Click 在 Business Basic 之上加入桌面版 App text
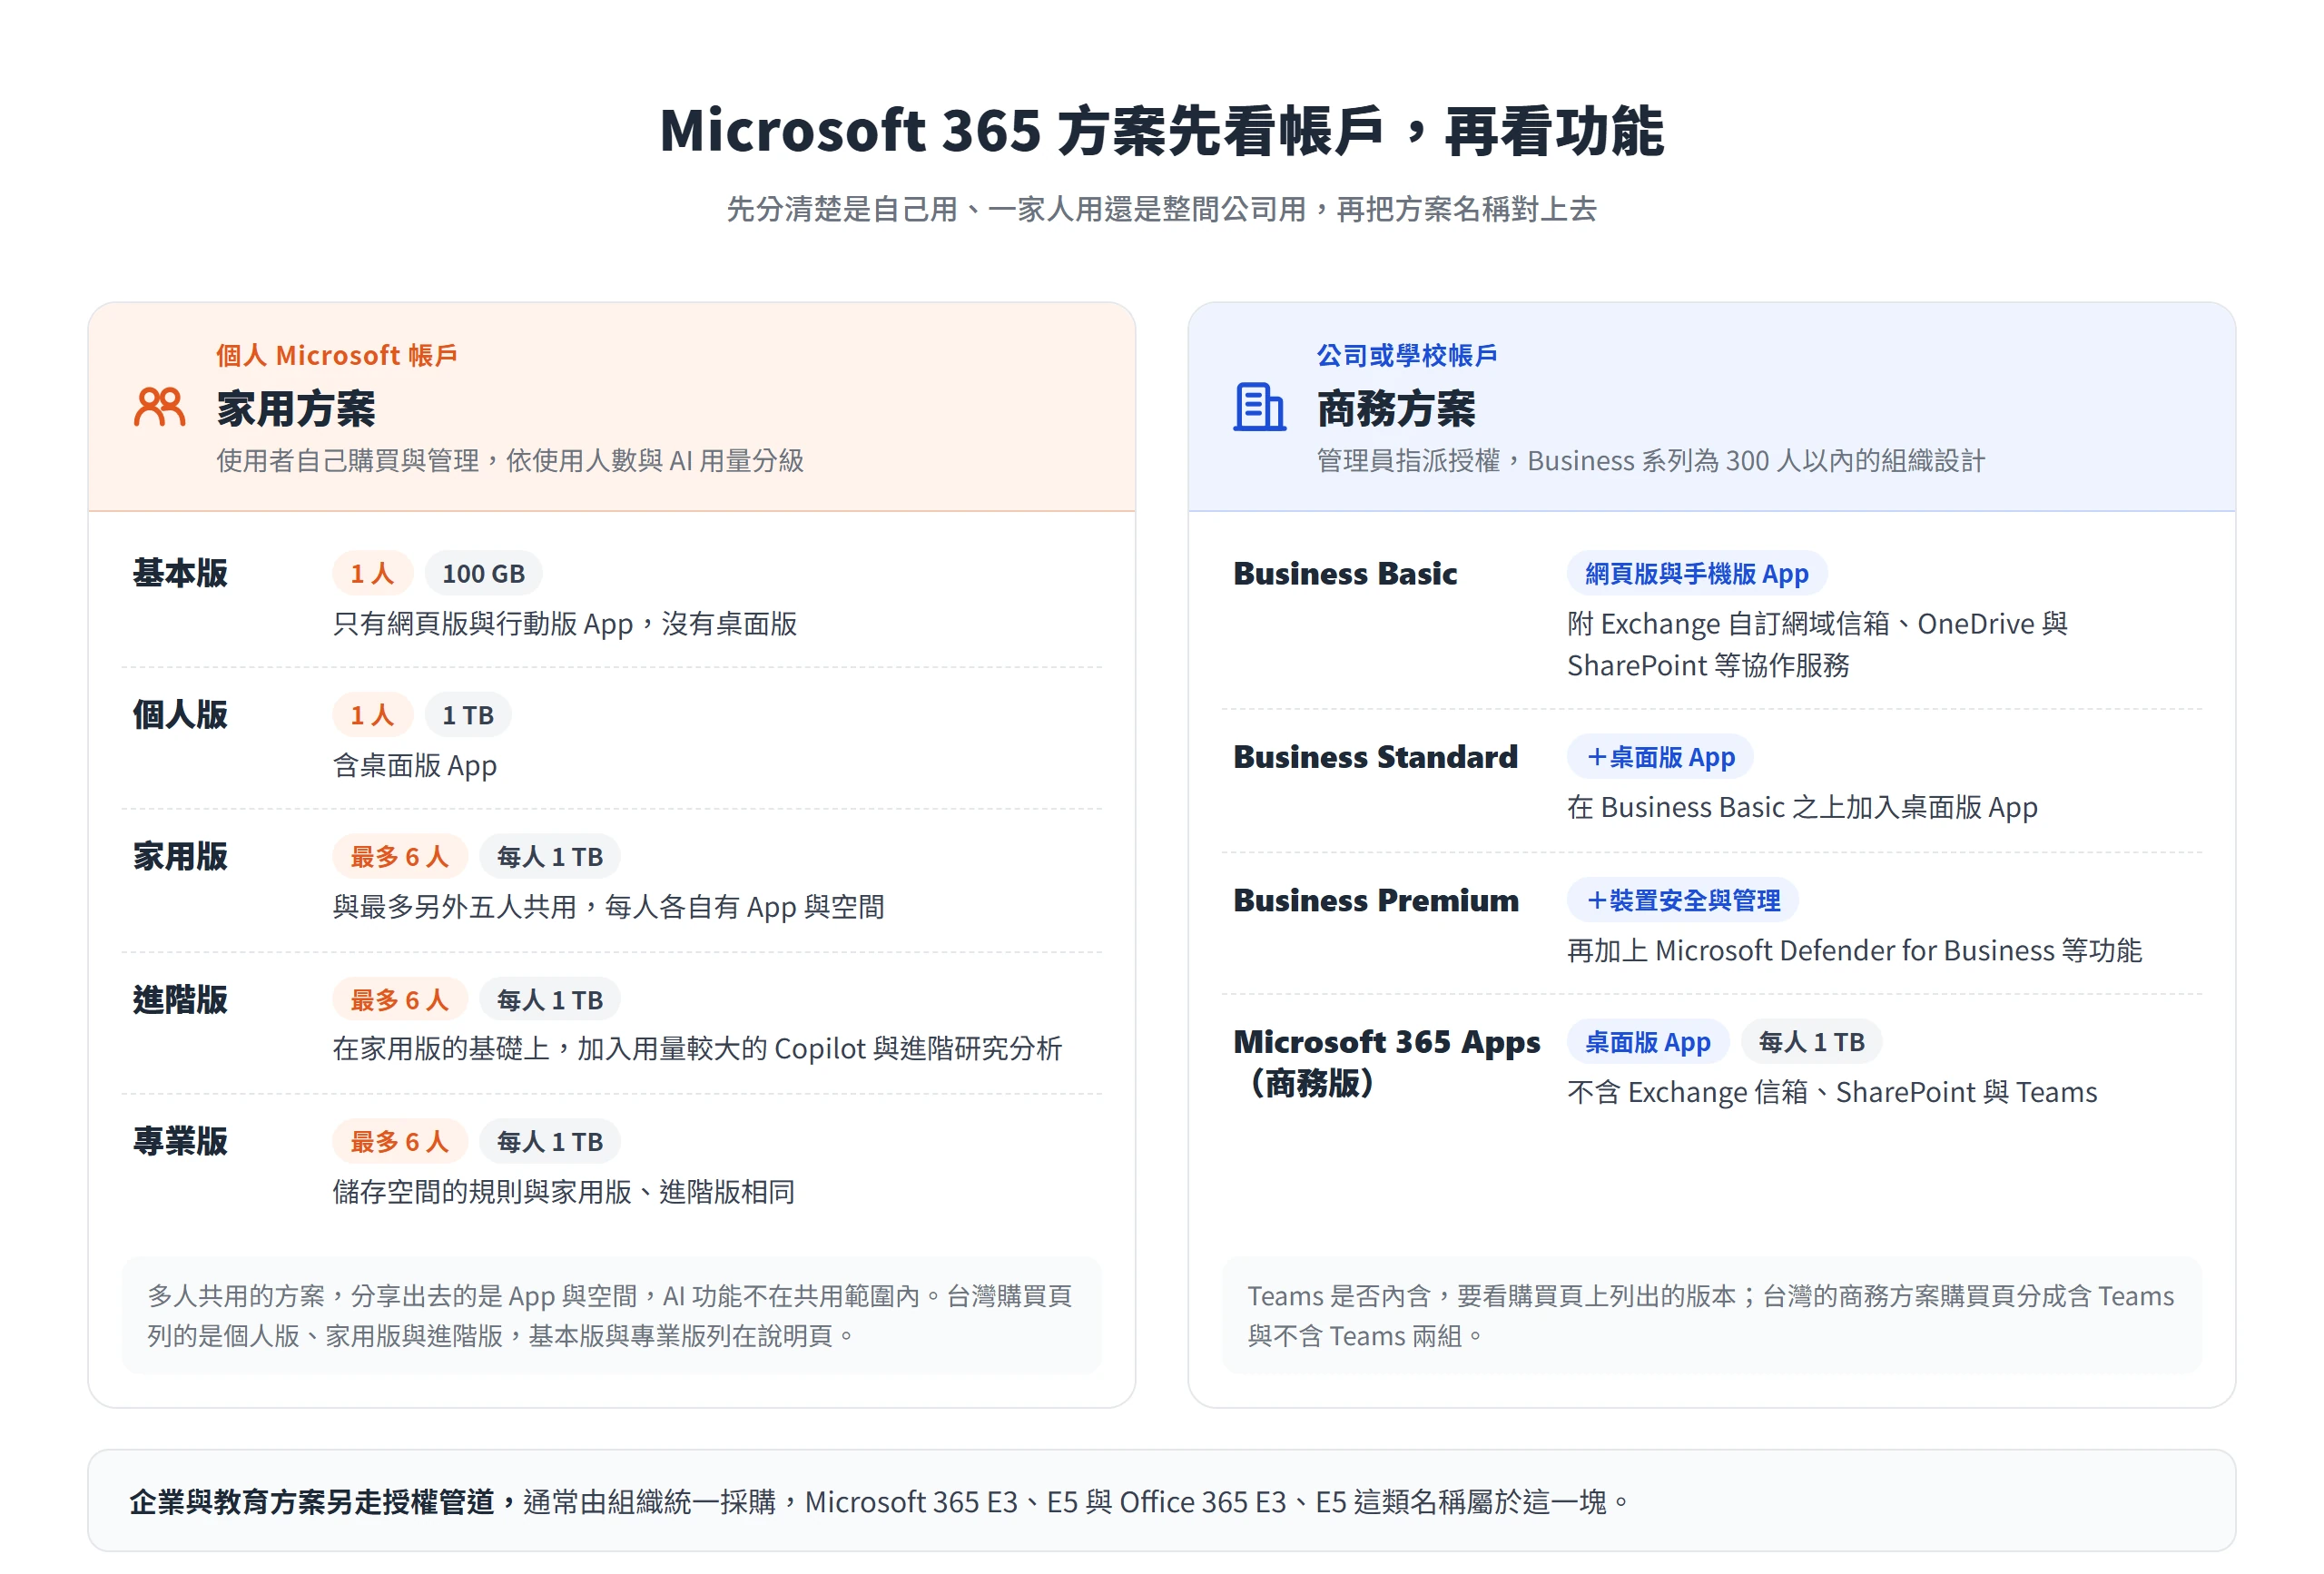The image size is (2324, 1574). (1802, 807)
